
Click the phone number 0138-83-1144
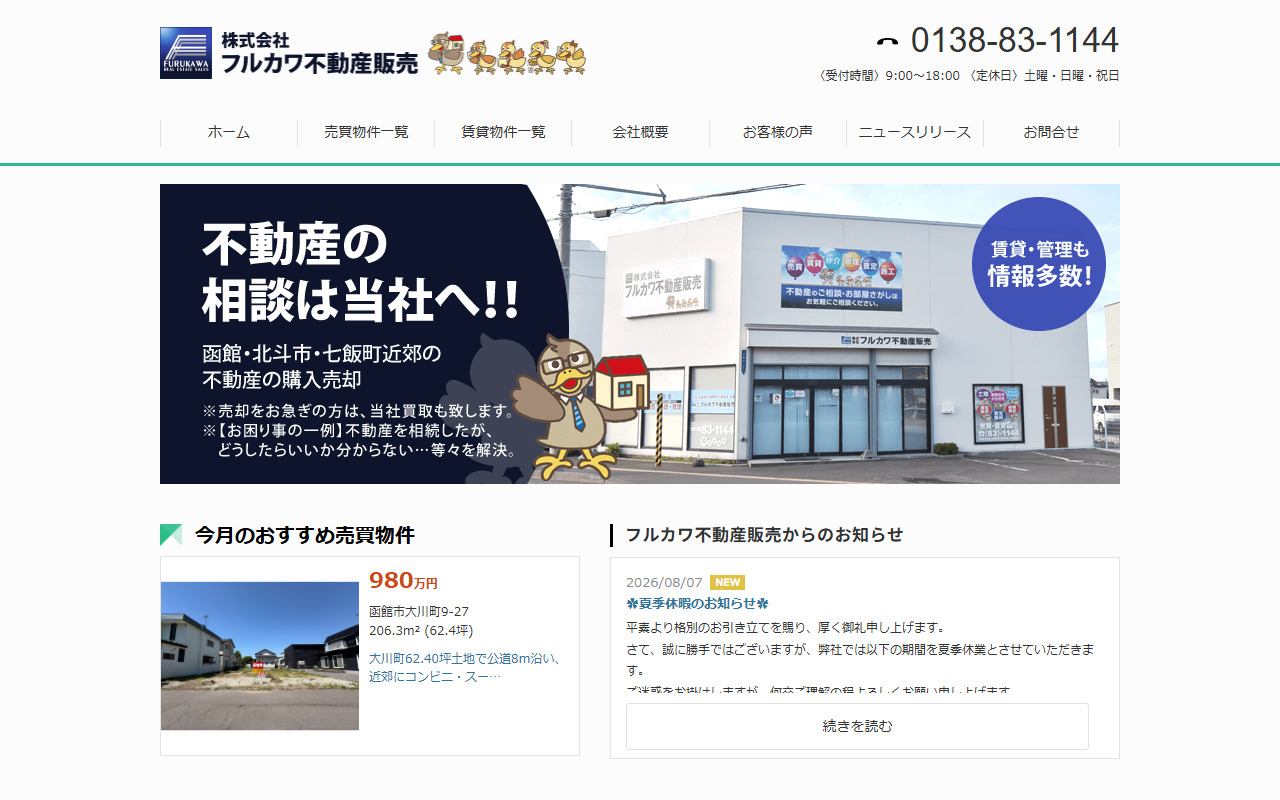[1014, 41]
